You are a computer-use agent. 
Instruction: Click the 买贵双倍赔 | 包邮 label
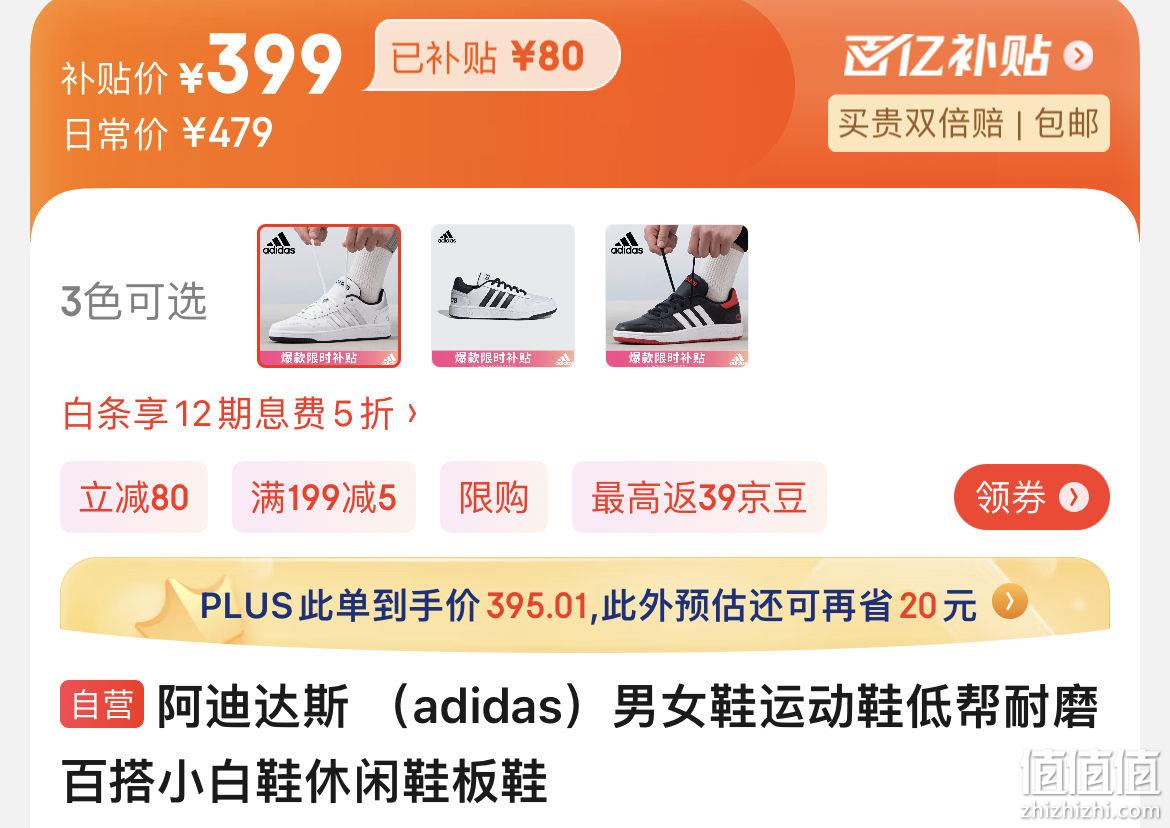click(969, 123)
